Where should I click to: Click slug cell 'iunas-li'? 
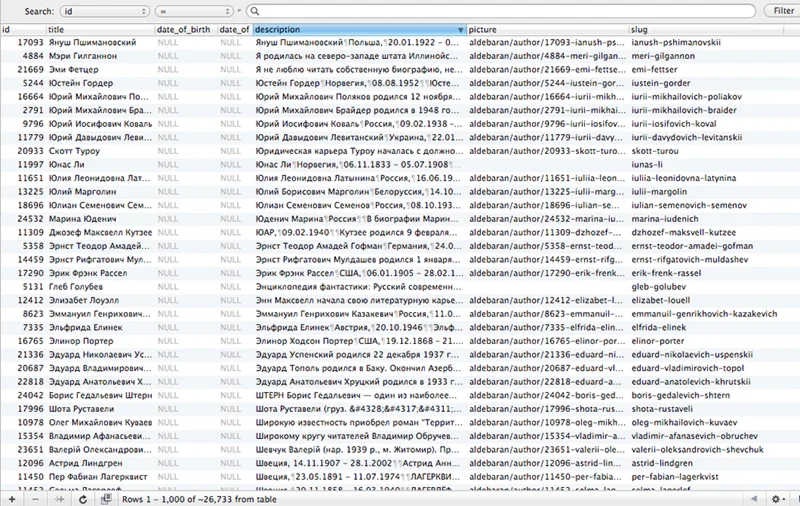click(x=647, y=165)
